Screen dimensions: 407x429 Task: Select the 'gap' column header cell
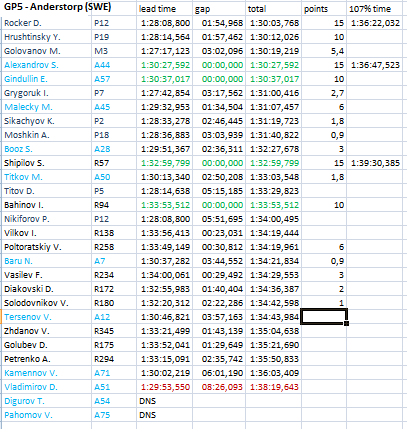219,9
